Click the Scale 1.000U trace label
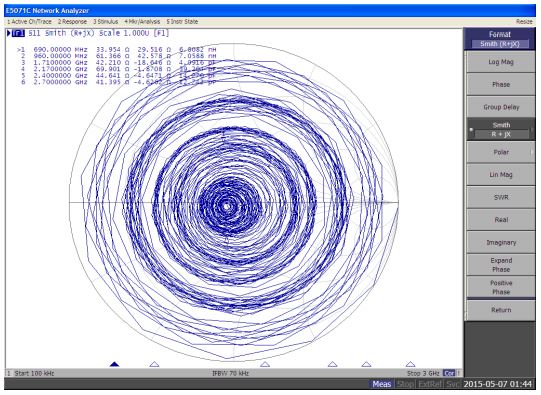Image resolution: width=541 pixels, height=395 pixels. click(124, 33)
